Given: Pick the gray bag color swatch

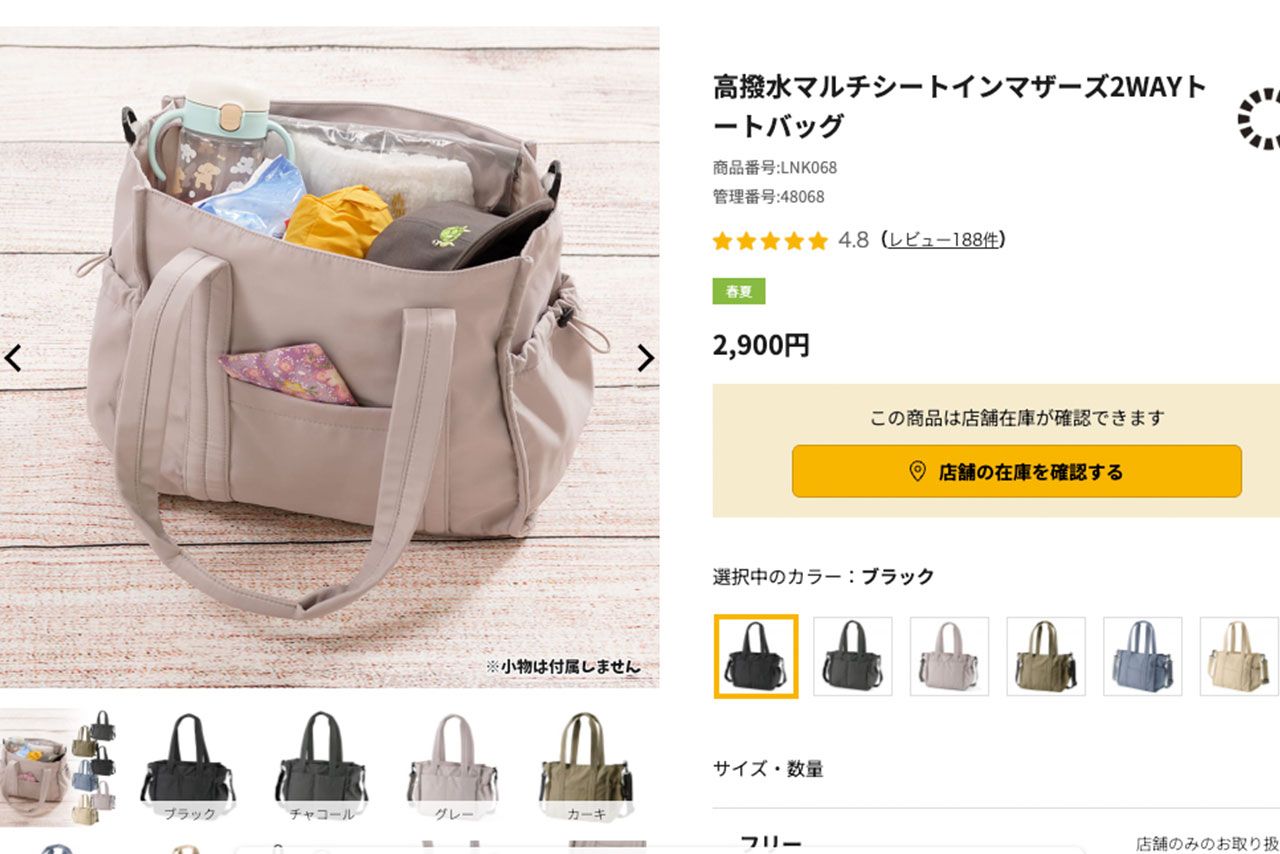Looking at the screenshot, I should click(x=950, y=656).
